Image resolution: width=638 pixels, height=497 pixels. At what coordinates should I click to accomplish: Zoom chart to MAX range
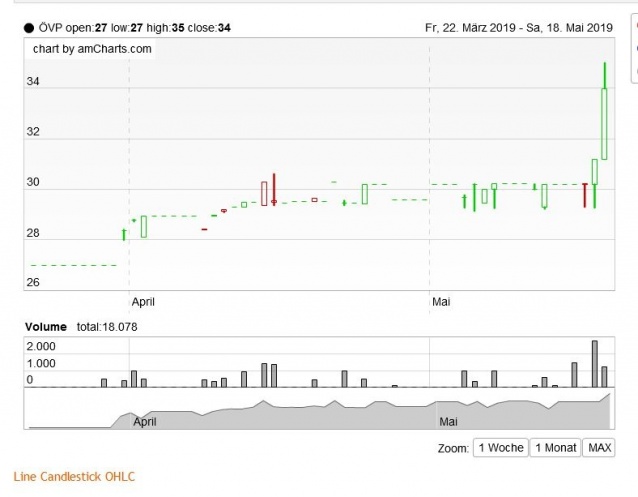coord(600,448)
